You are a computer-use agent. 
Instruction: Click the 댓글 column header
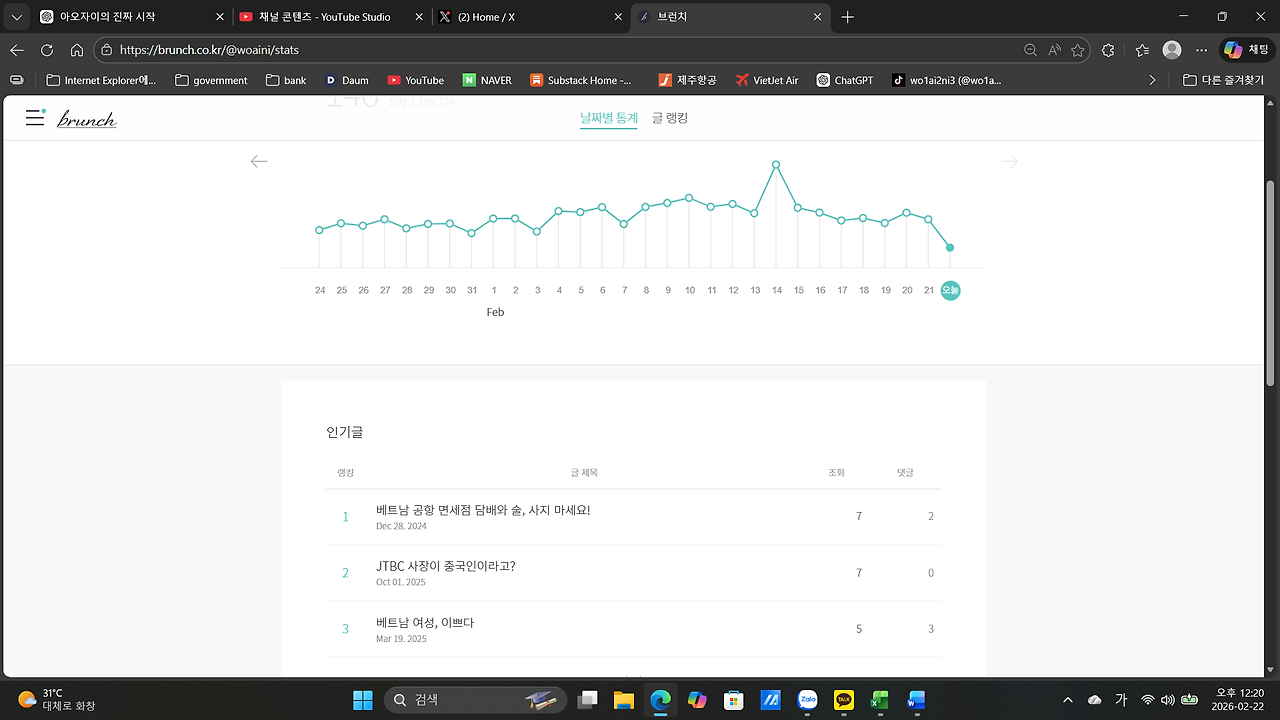pos(905,472)
